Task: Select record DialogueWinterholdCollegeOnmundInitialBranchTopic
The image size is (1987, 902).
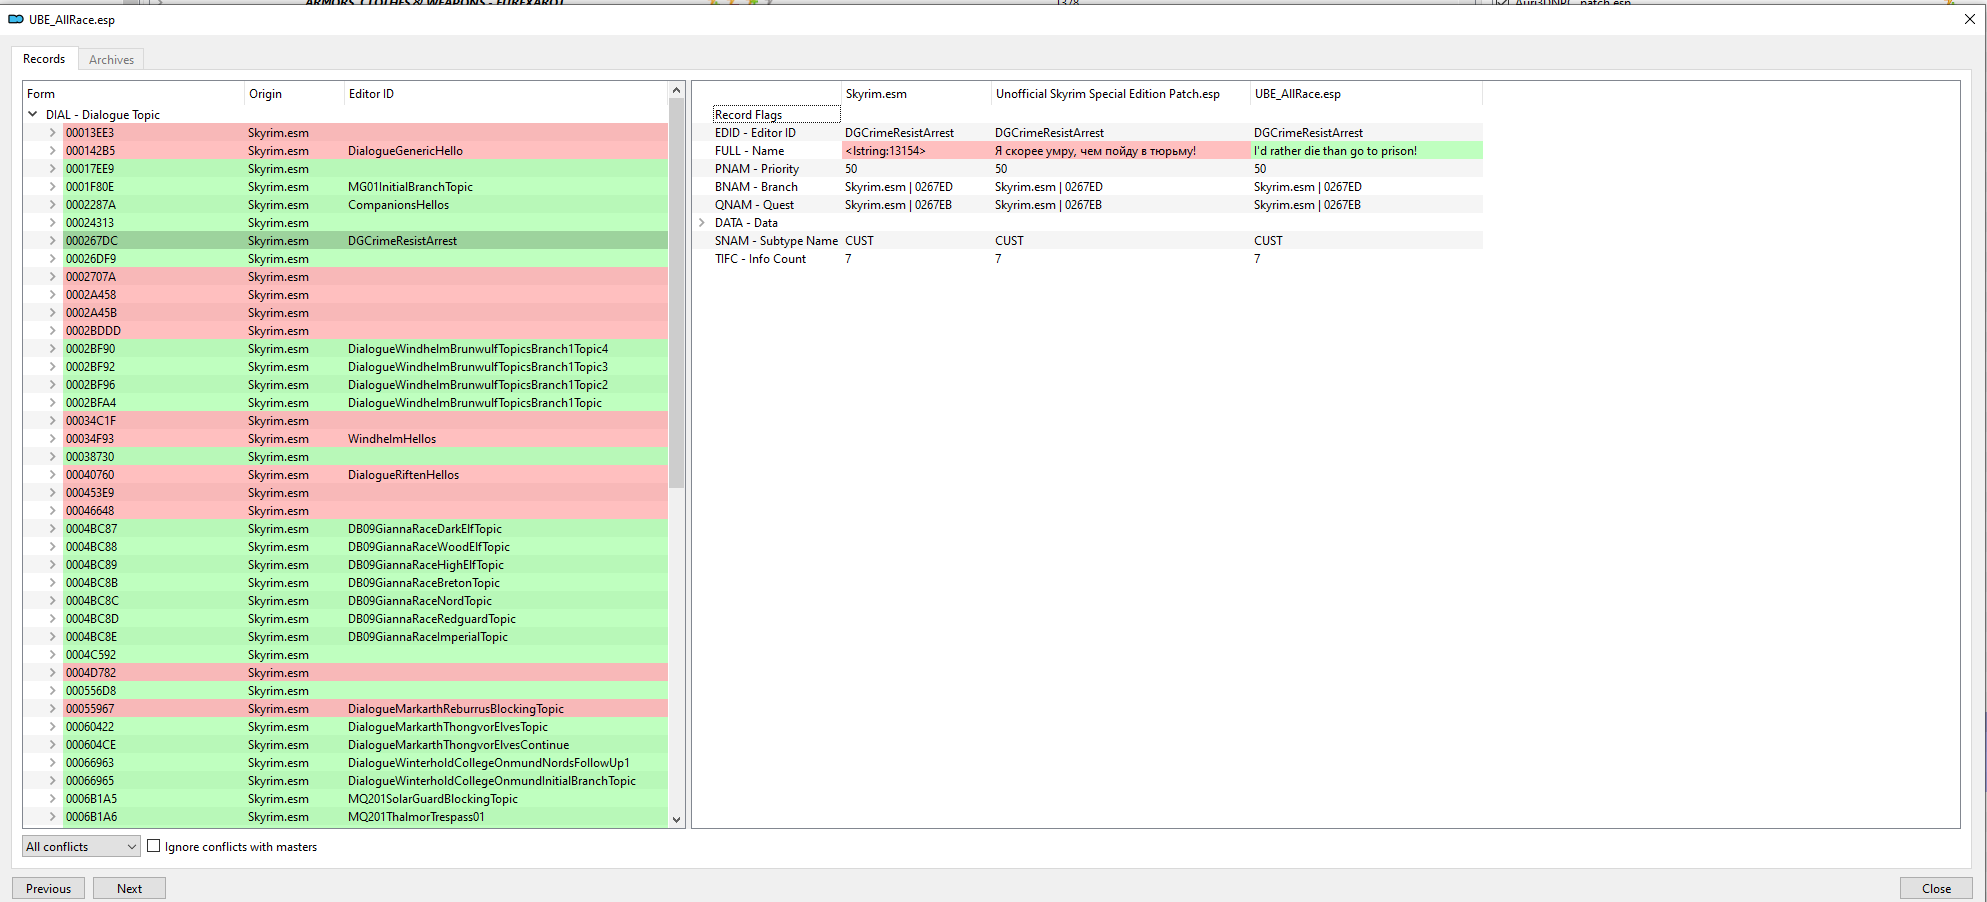Action: click(x=365, y=781)
